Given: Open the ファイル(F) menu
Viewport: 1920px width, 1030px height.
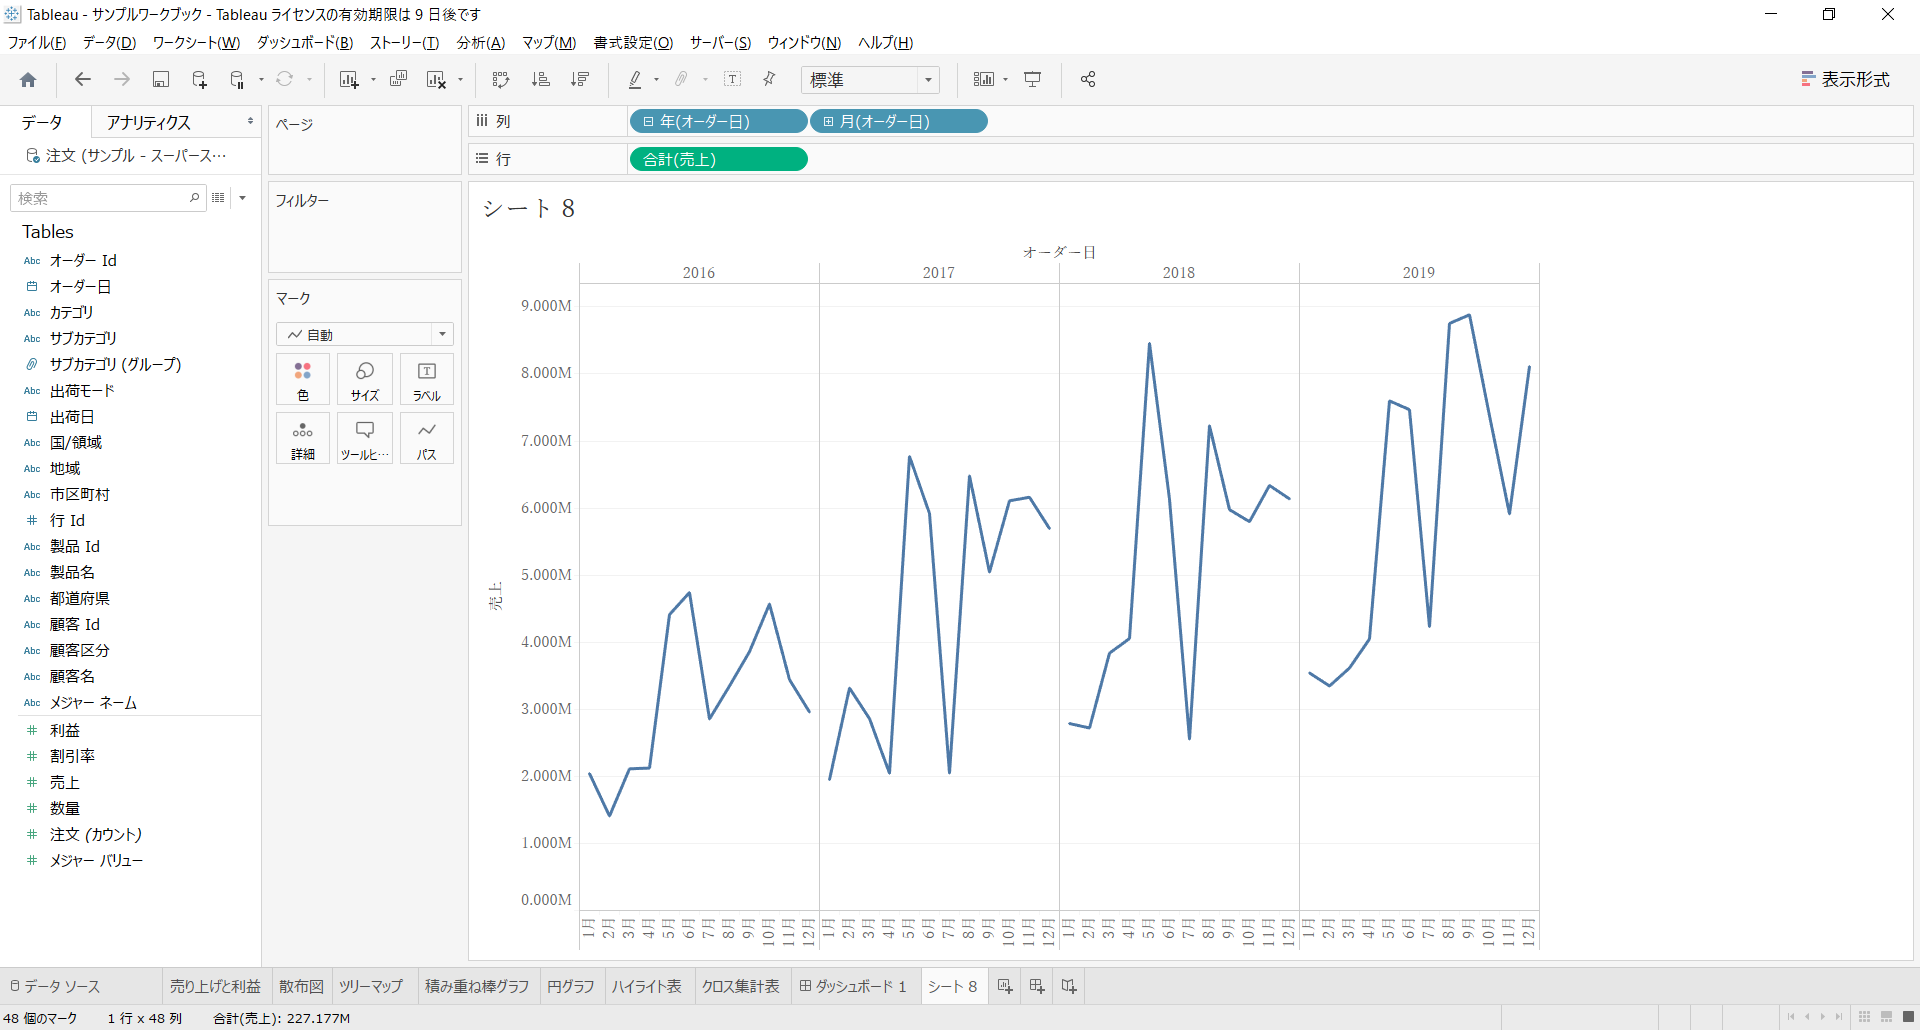Looking at the screenshot, I should tap(37, 43).
